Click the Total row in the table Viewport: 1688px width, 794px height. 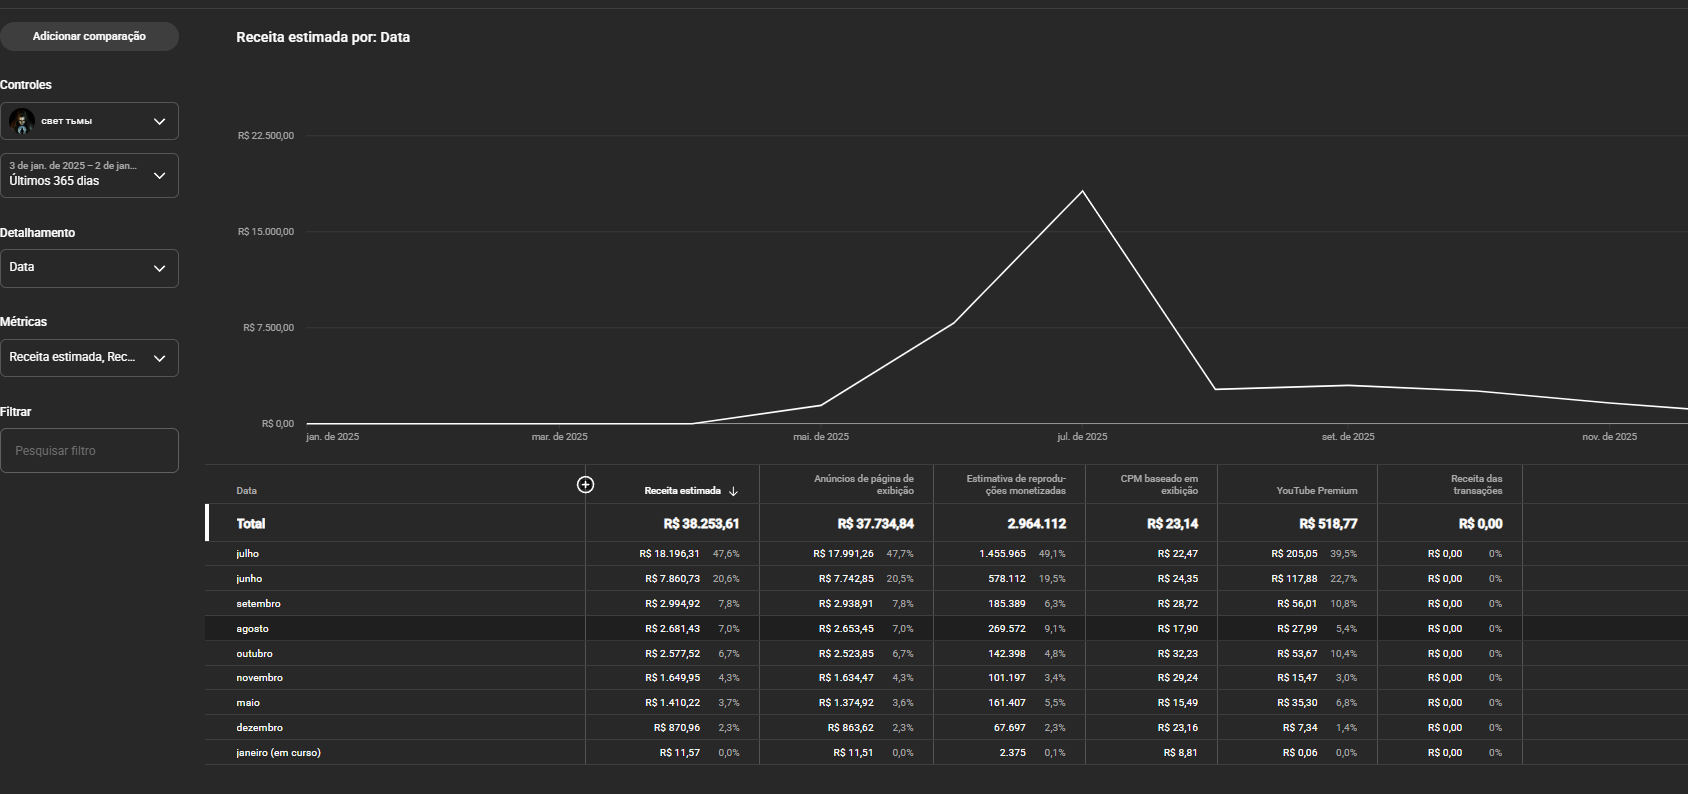tap(946, 523)
